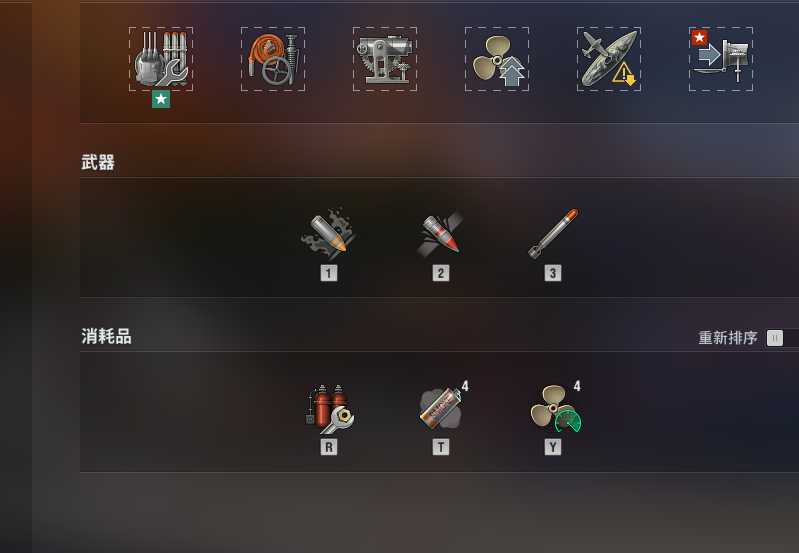Select the smoke generator consumable
This screenshot has height=553, width=799.
(441, 408)
